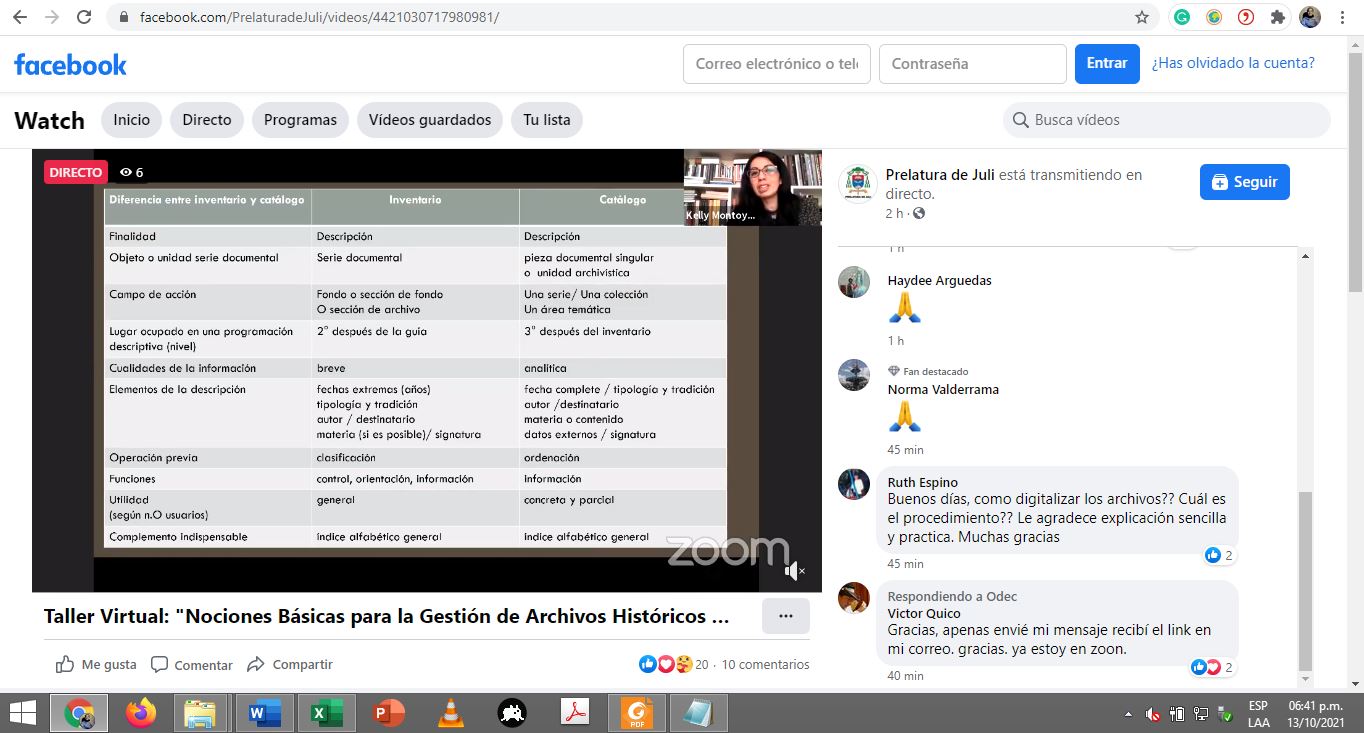Open the Chrome extensions puzzle icon
This screenshot has height=733, width=1364.
click(x=1277, y=17)
